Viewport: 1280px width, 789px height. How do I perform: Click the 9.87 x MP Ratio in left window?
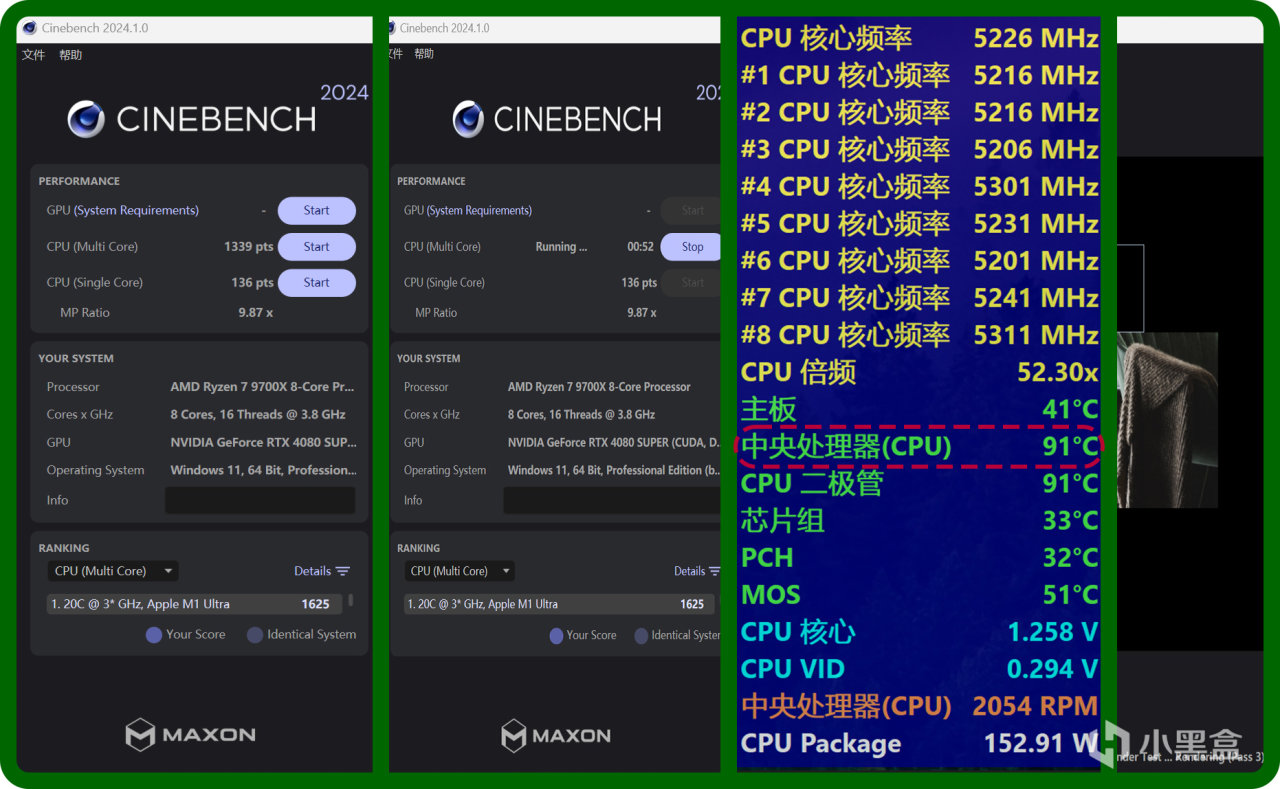(x=255, y=312)
